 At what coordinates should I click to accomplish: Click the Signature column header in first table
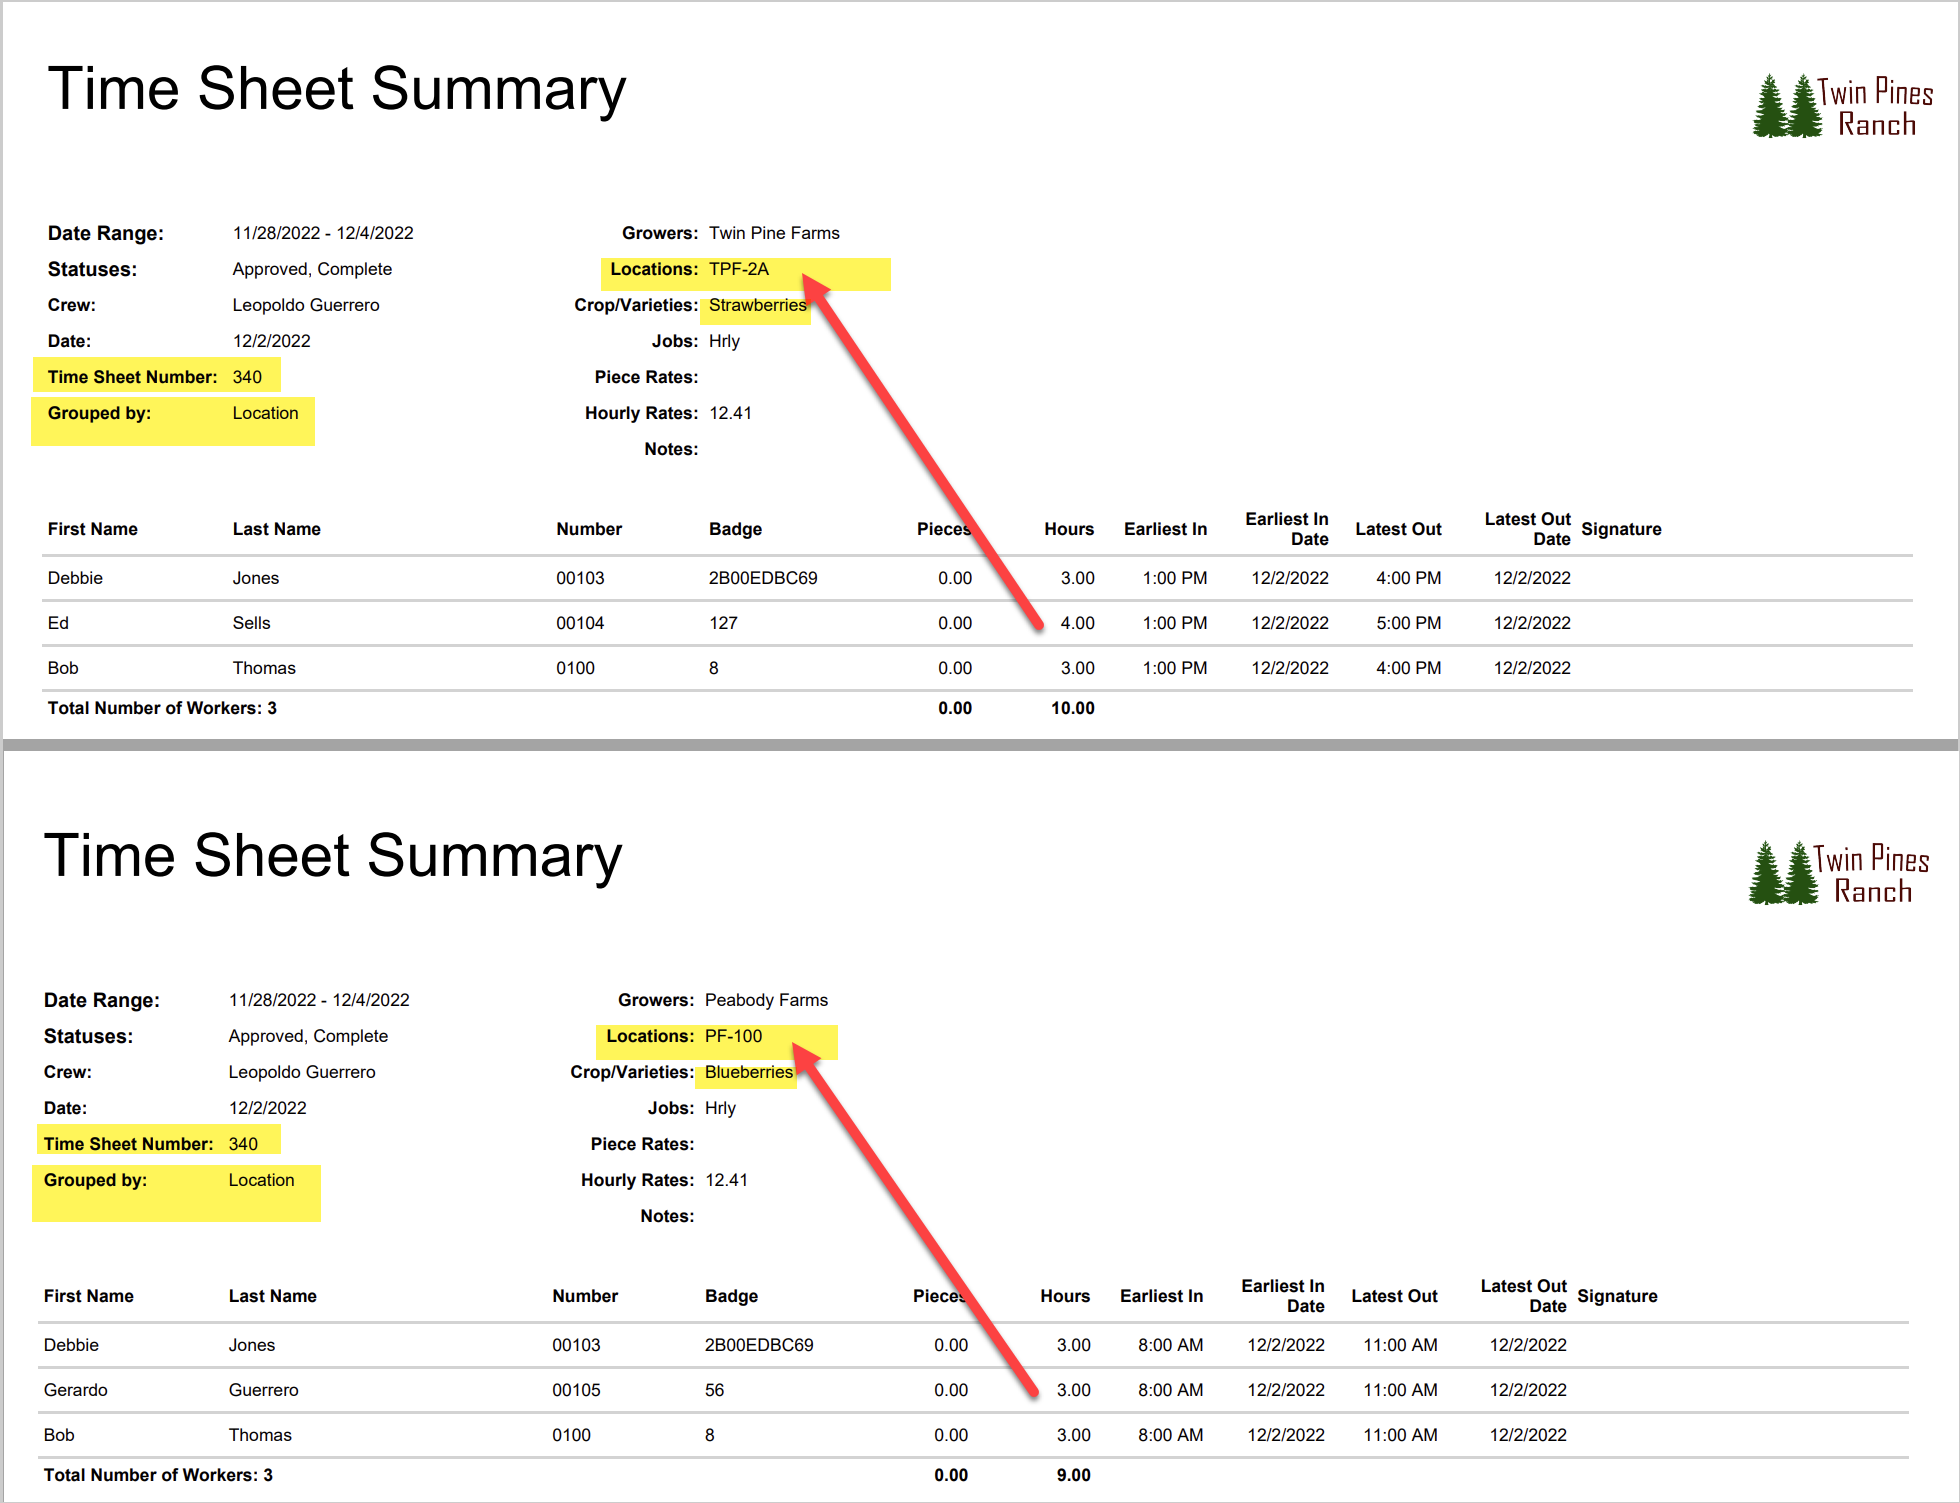click(1621, 529)
